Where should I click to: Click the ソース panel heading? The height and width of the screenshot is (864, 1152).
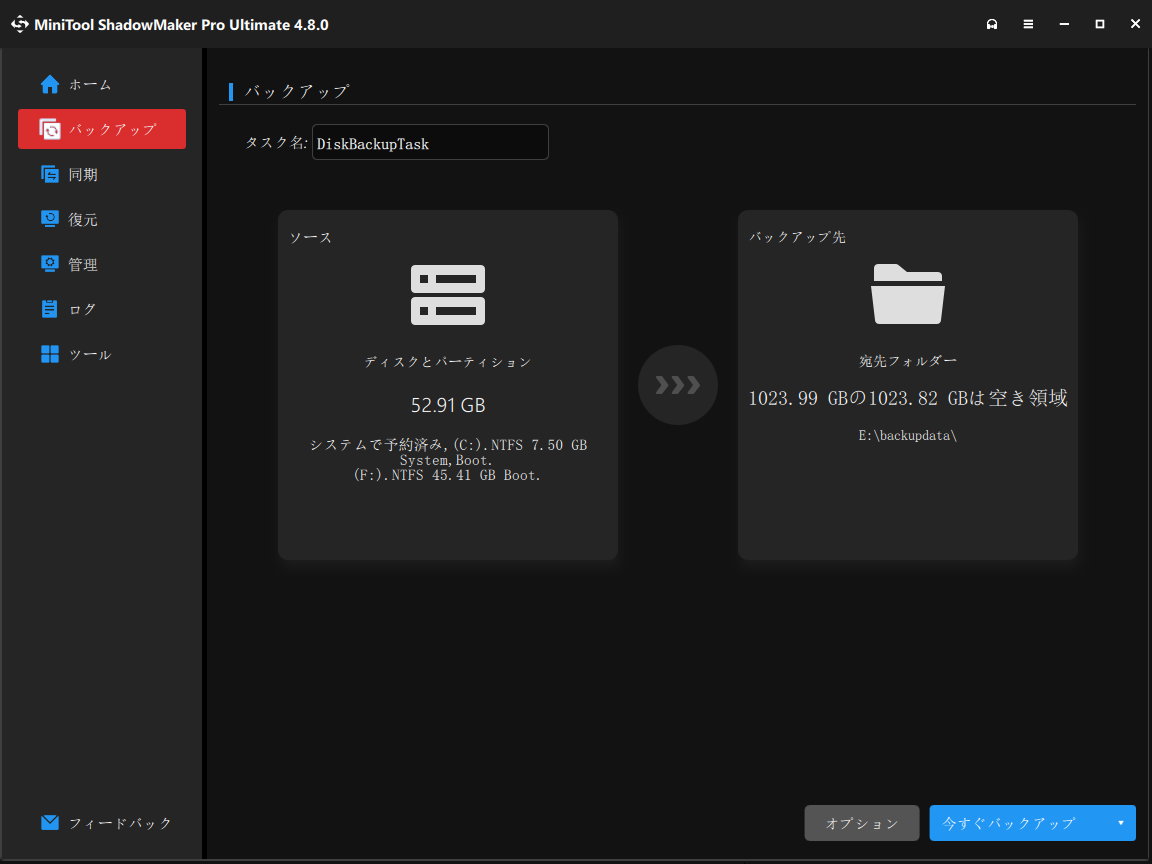coord(311,237)
